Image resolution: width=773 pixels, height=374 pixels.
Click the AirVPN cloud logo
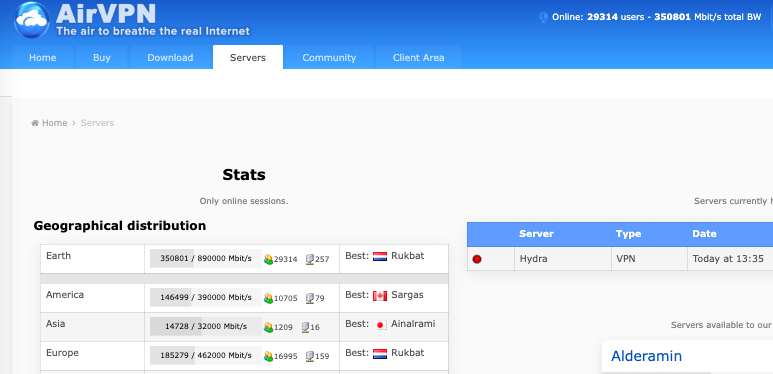32,19
